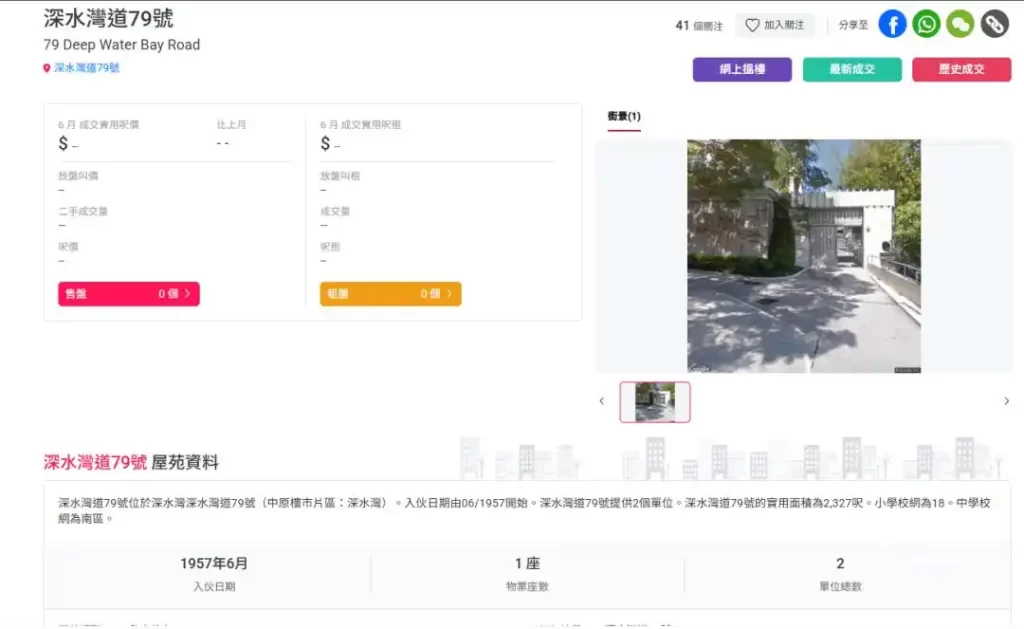Select the street view thumbnail

[655, 402]
